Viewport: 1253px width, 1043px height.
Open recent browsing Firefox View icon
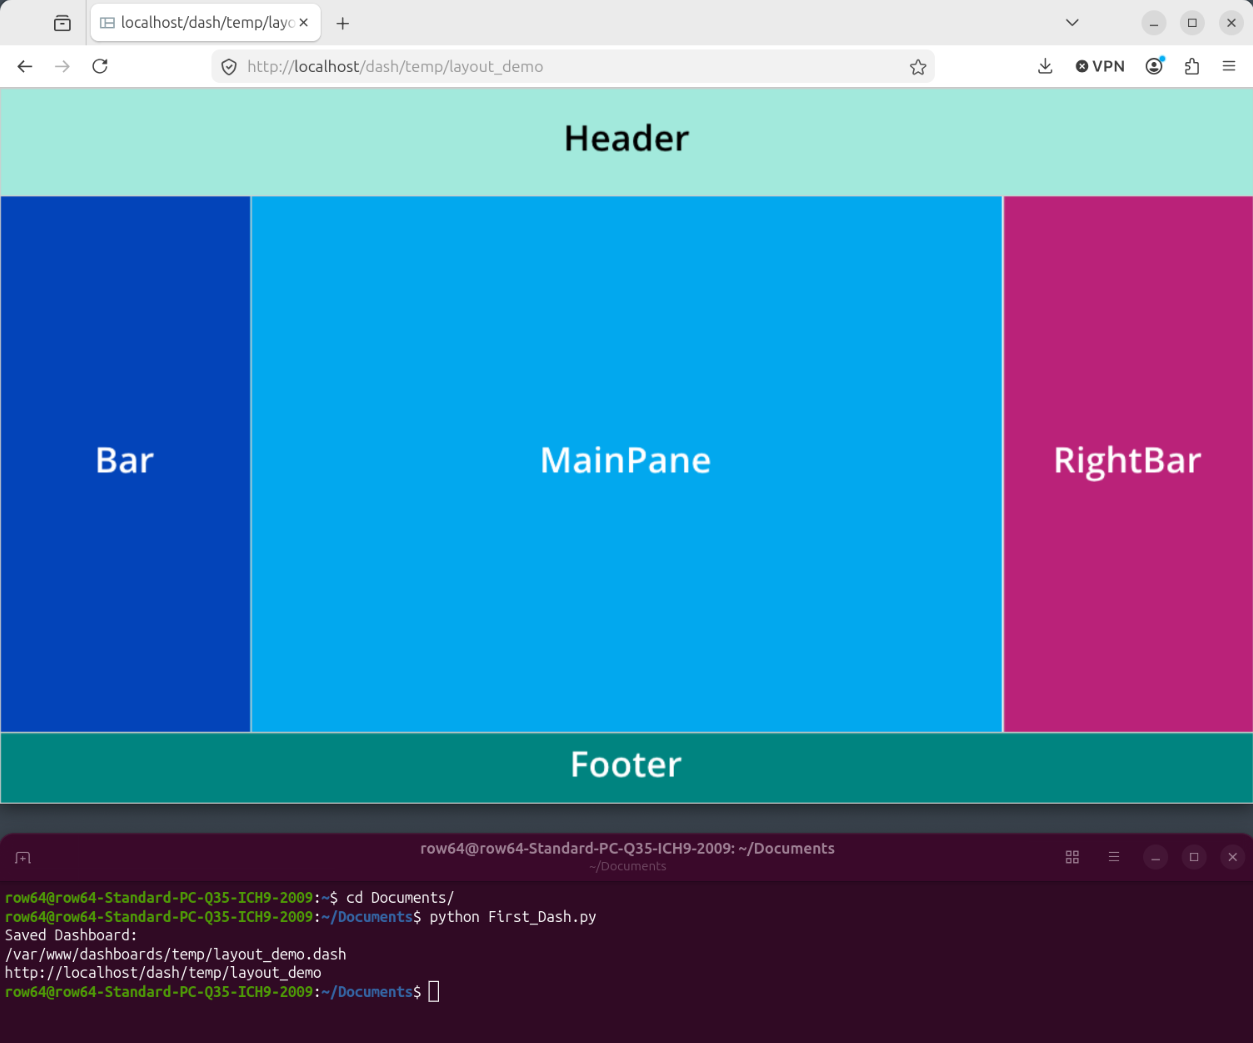[x=62, y=23]
